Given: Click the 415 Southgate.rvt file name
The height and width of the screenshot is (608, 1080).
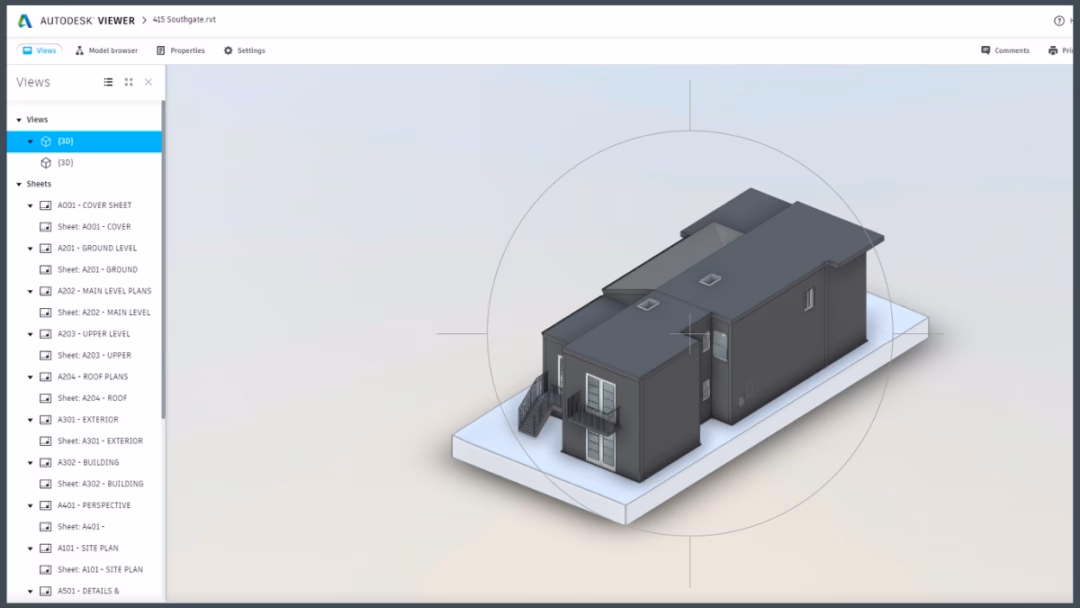Looking at the screenshot, I should pyautogui.click(x=183, y=20).
